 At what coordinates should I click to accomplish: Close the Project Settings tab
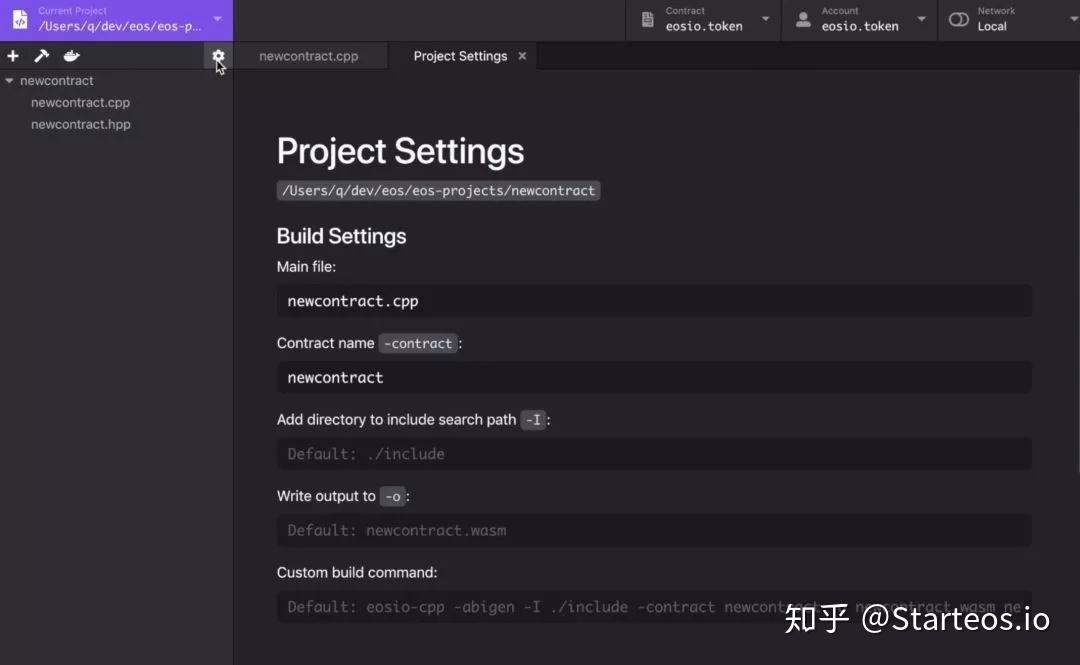coord(521,56)
